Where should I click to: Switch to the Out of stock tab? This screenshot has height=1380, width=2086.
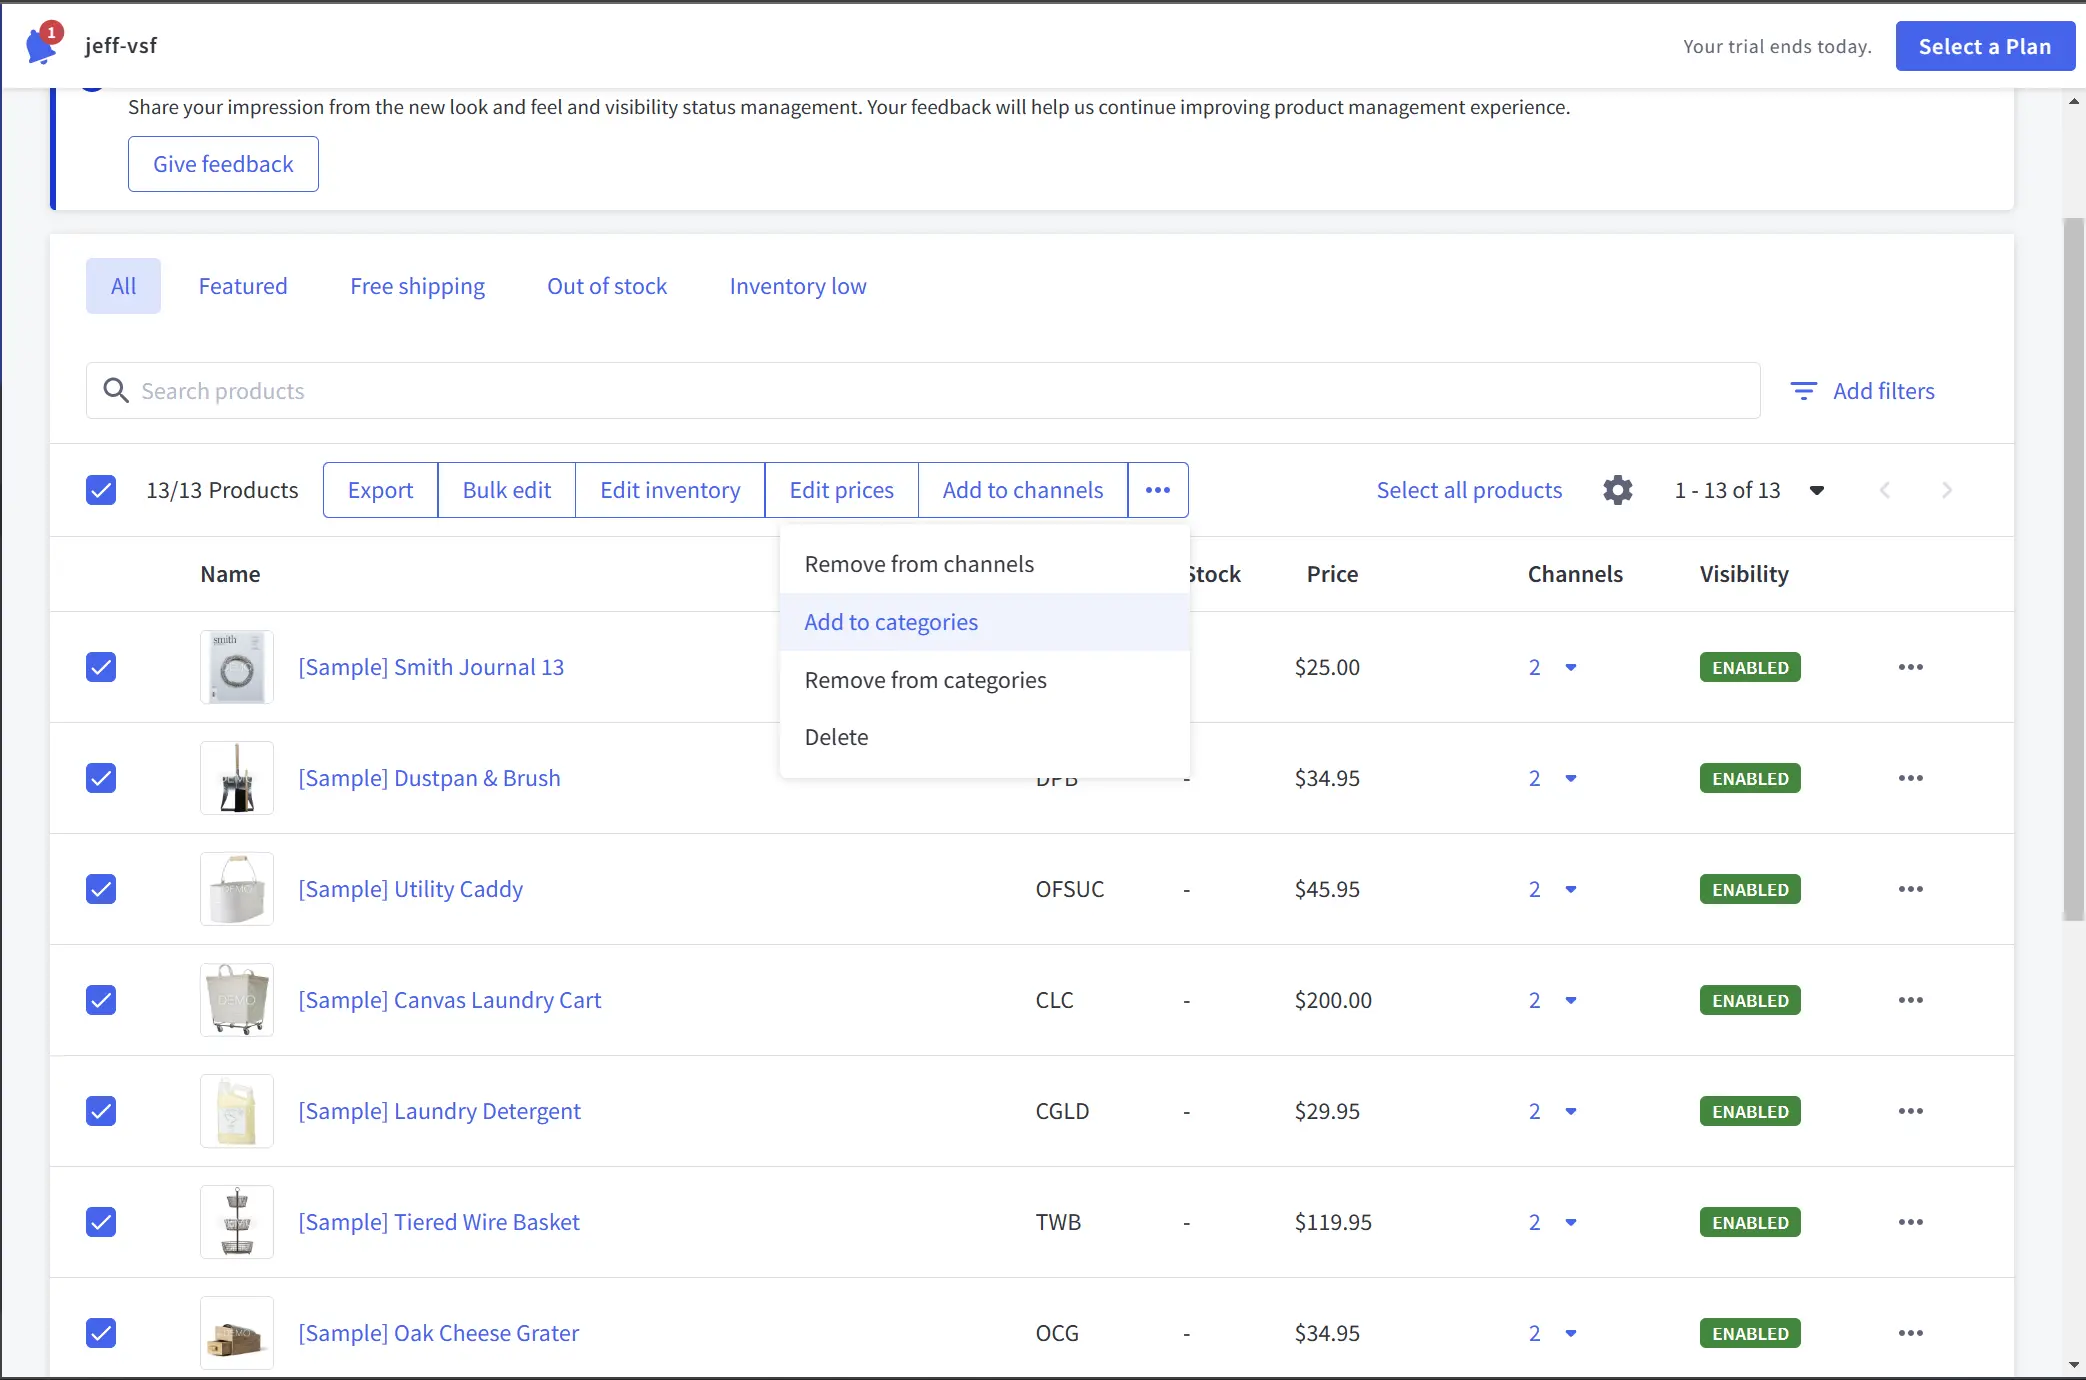tap(606, 286)
